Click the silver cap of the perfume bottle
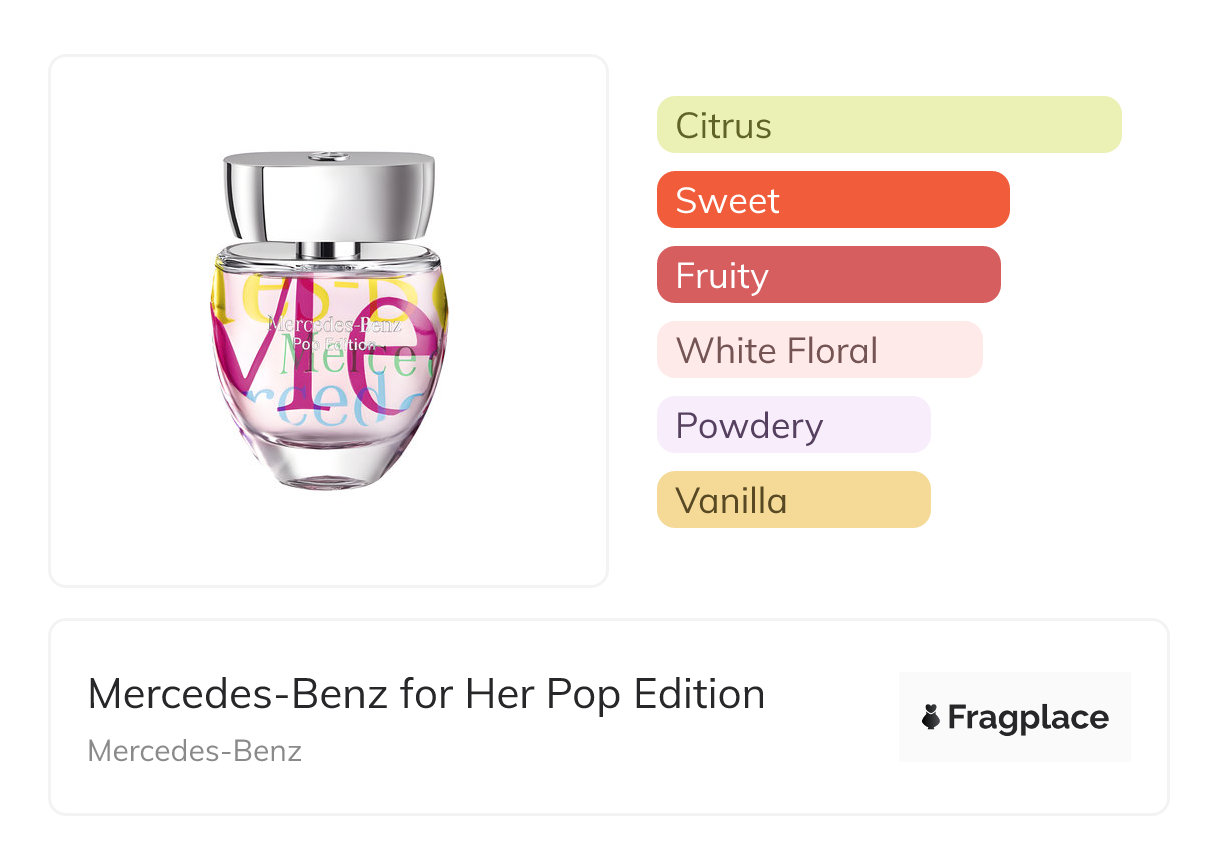This screenshot has height=864, width=1218. click(x=329, y=196)
